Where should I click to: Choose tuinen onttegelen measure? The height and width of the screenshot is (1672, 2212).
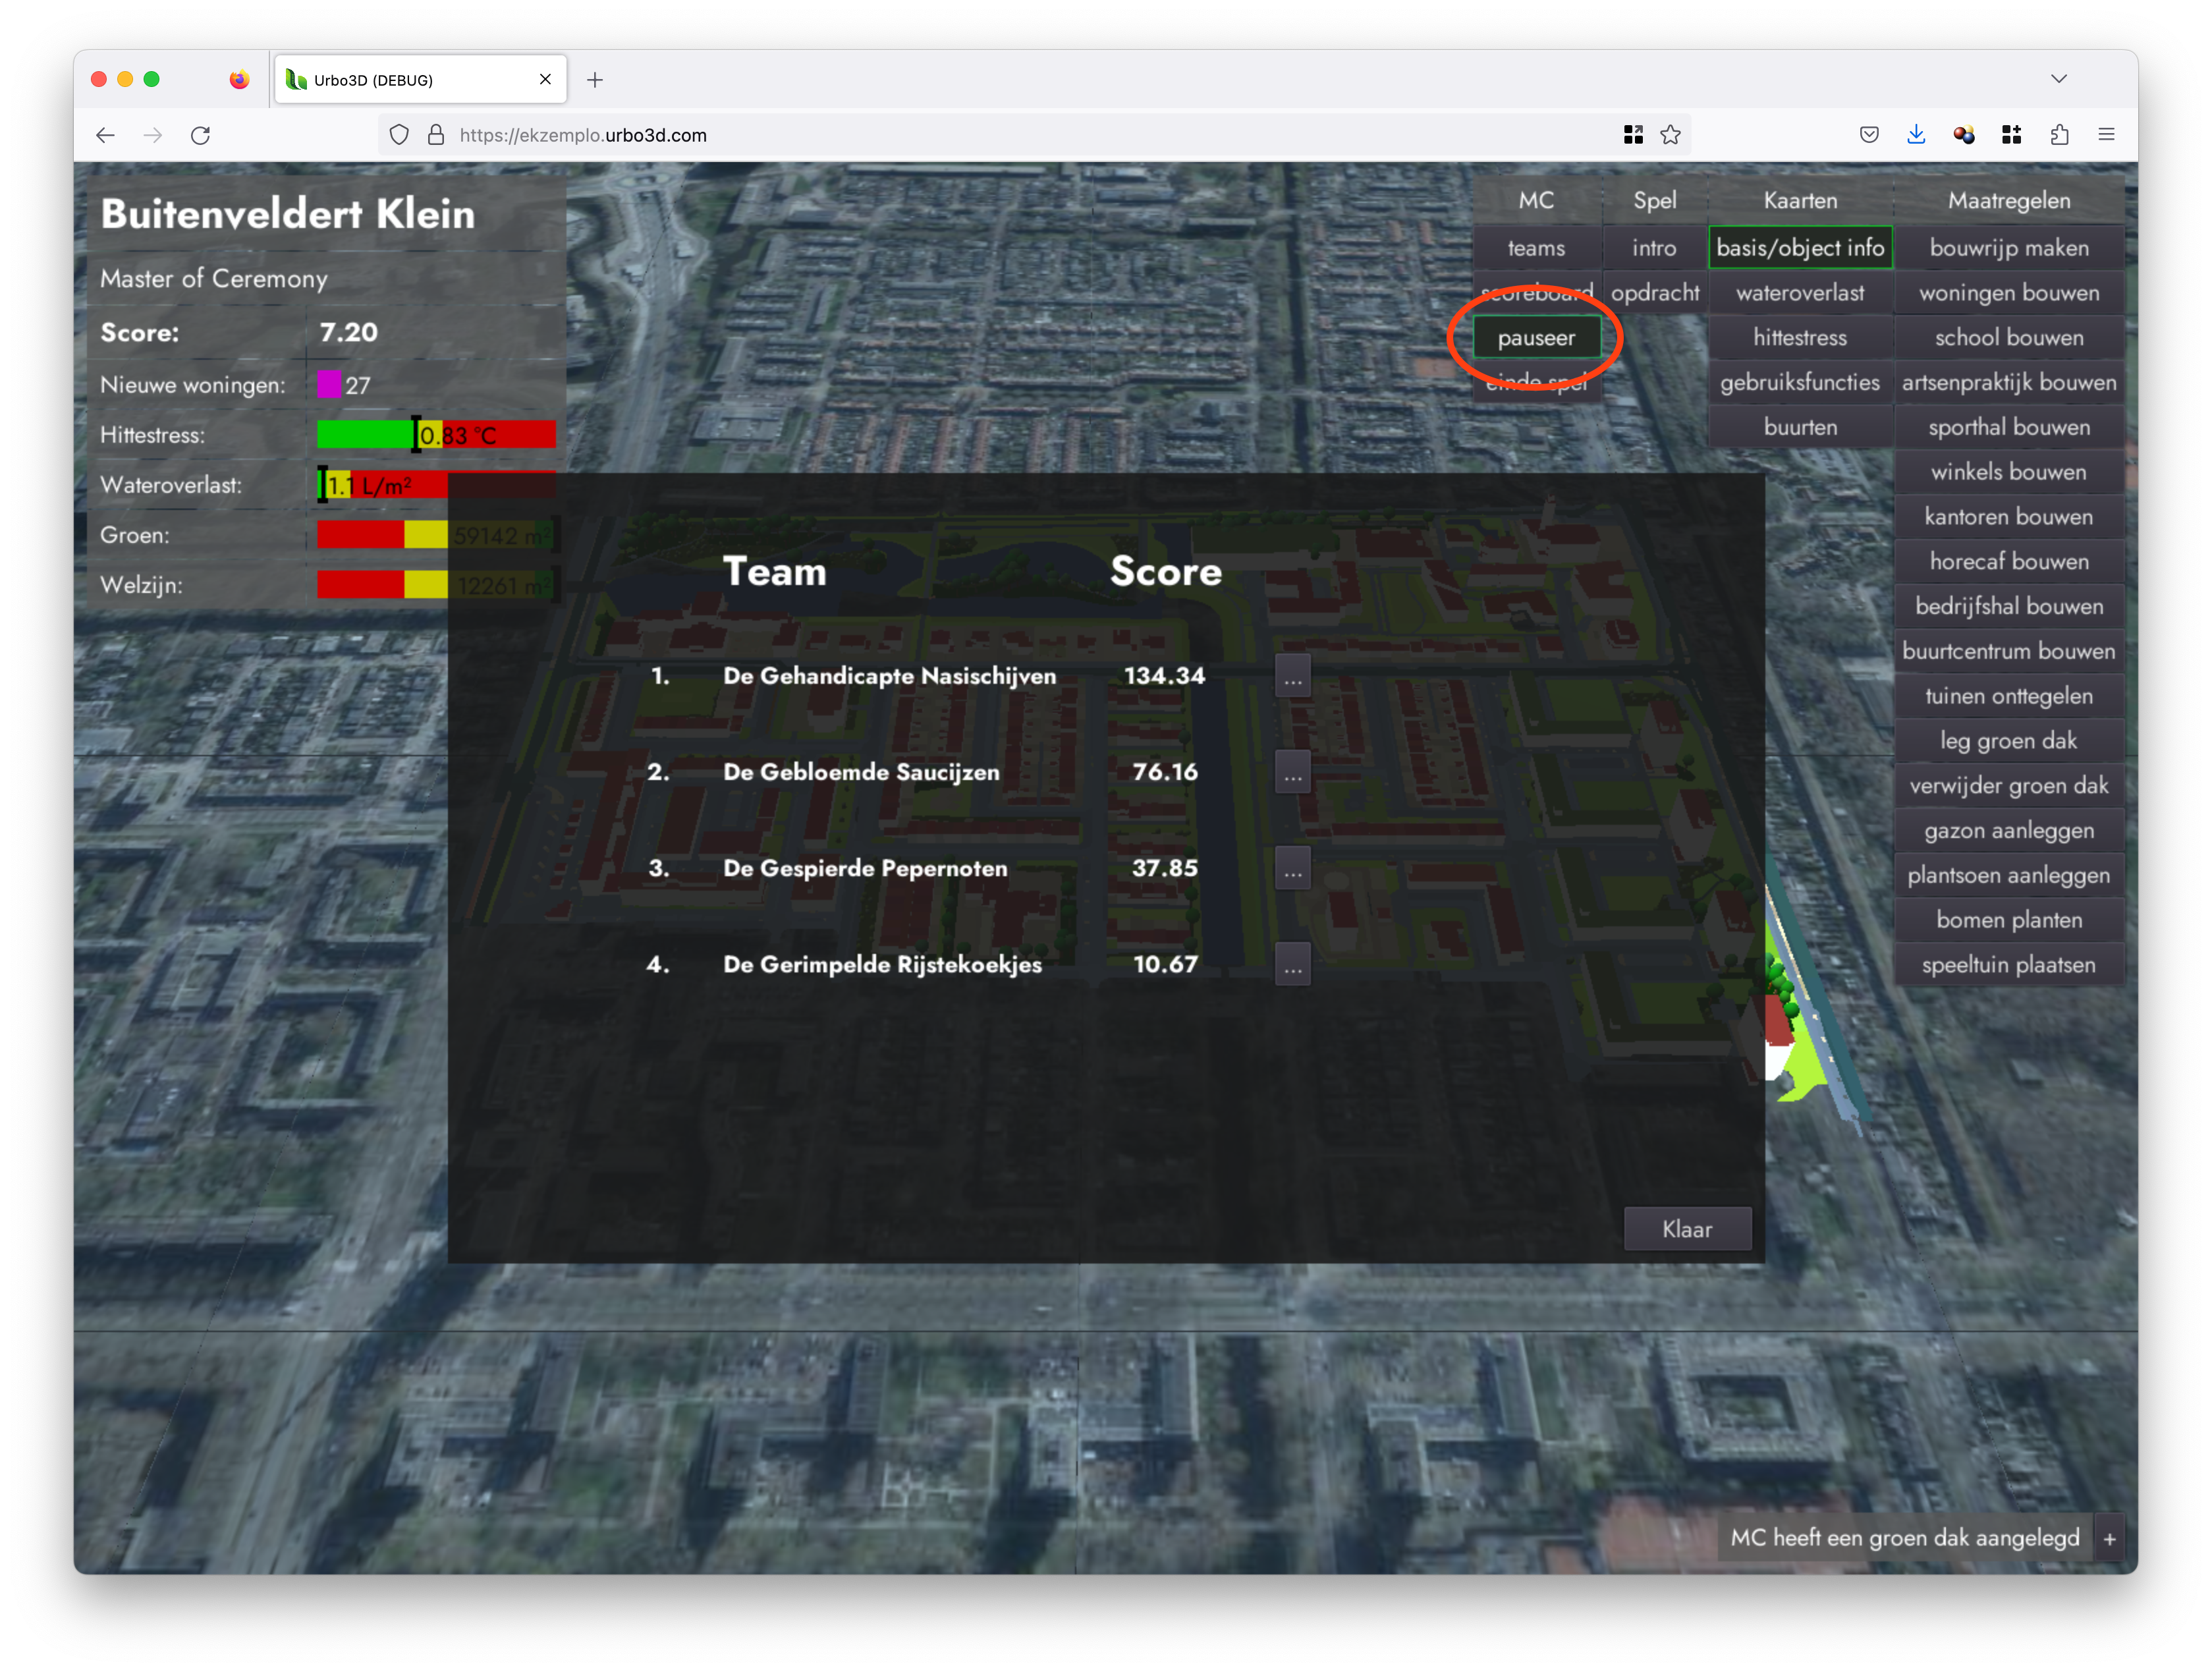pos(2009,696)
